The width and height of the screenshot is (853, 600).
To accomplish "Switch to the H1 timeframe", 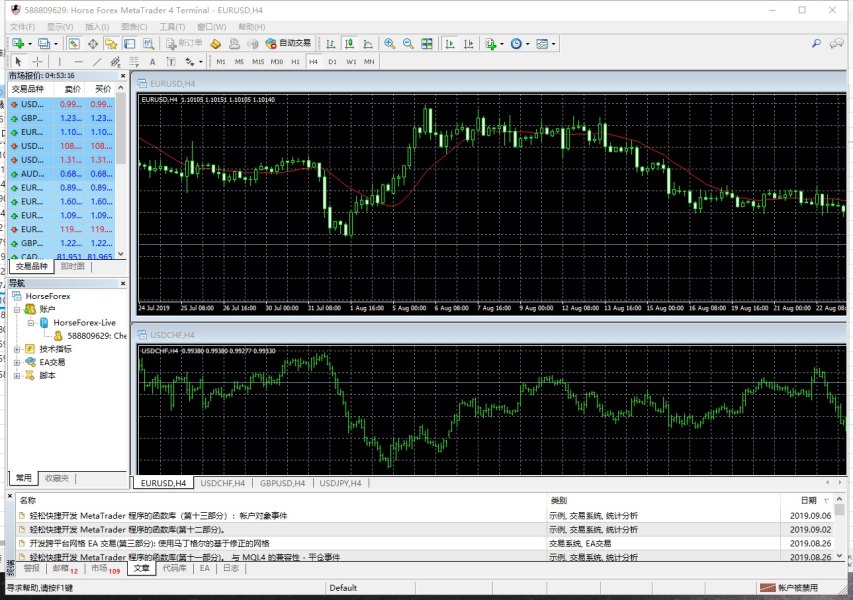I will click(x=294, y=62).
